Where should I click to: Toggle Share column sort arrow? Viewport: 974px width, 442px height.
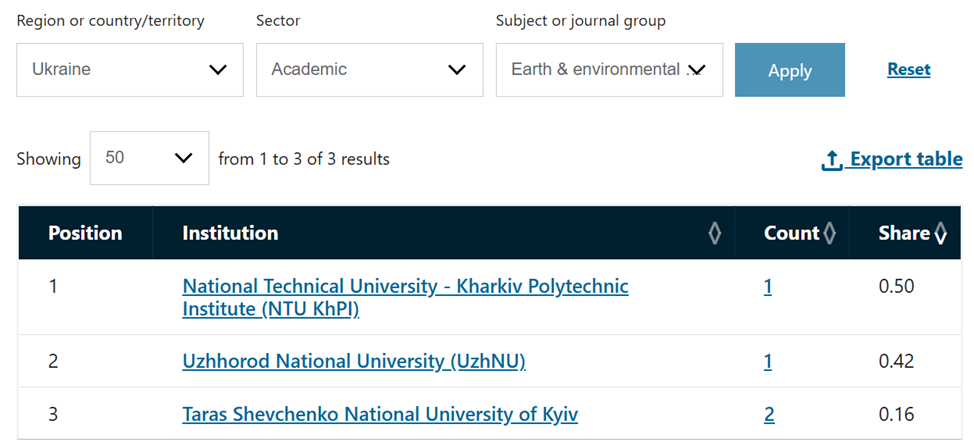[x=940, y=233]
